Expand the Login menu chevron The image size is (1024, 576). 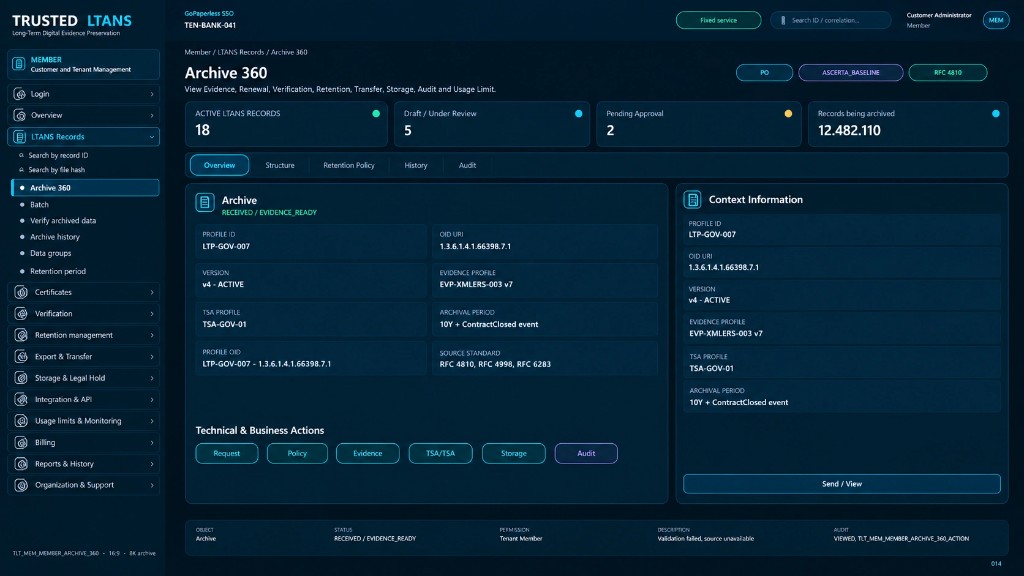[x=152, y=94]
